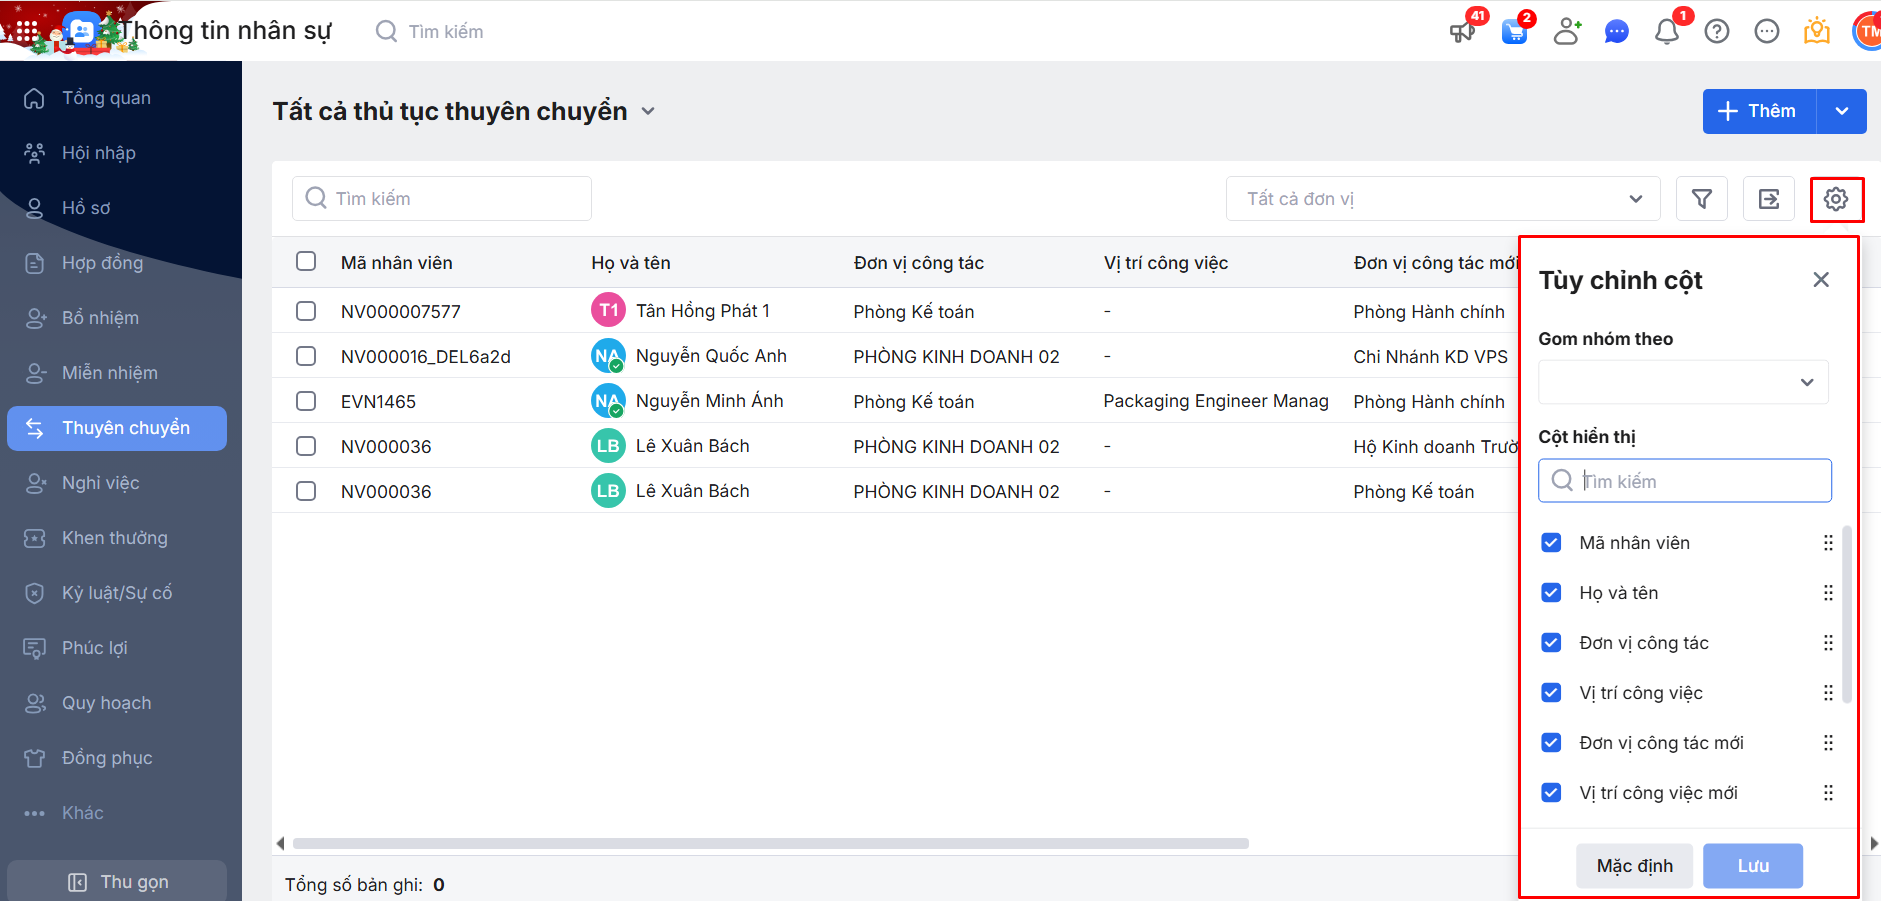The image size is (1881, 901).
Task: Save column settings with Lưu button
Action: (x=1752, y=866)
